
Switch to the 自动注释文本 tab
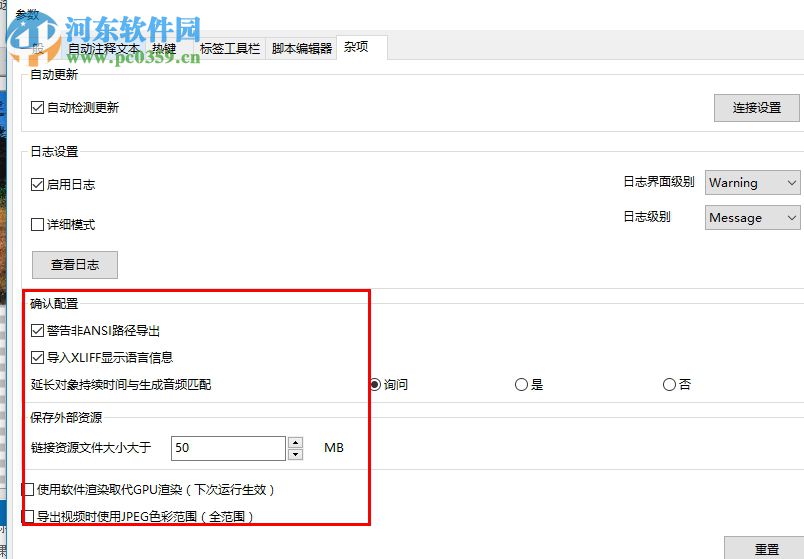[104, 49]
